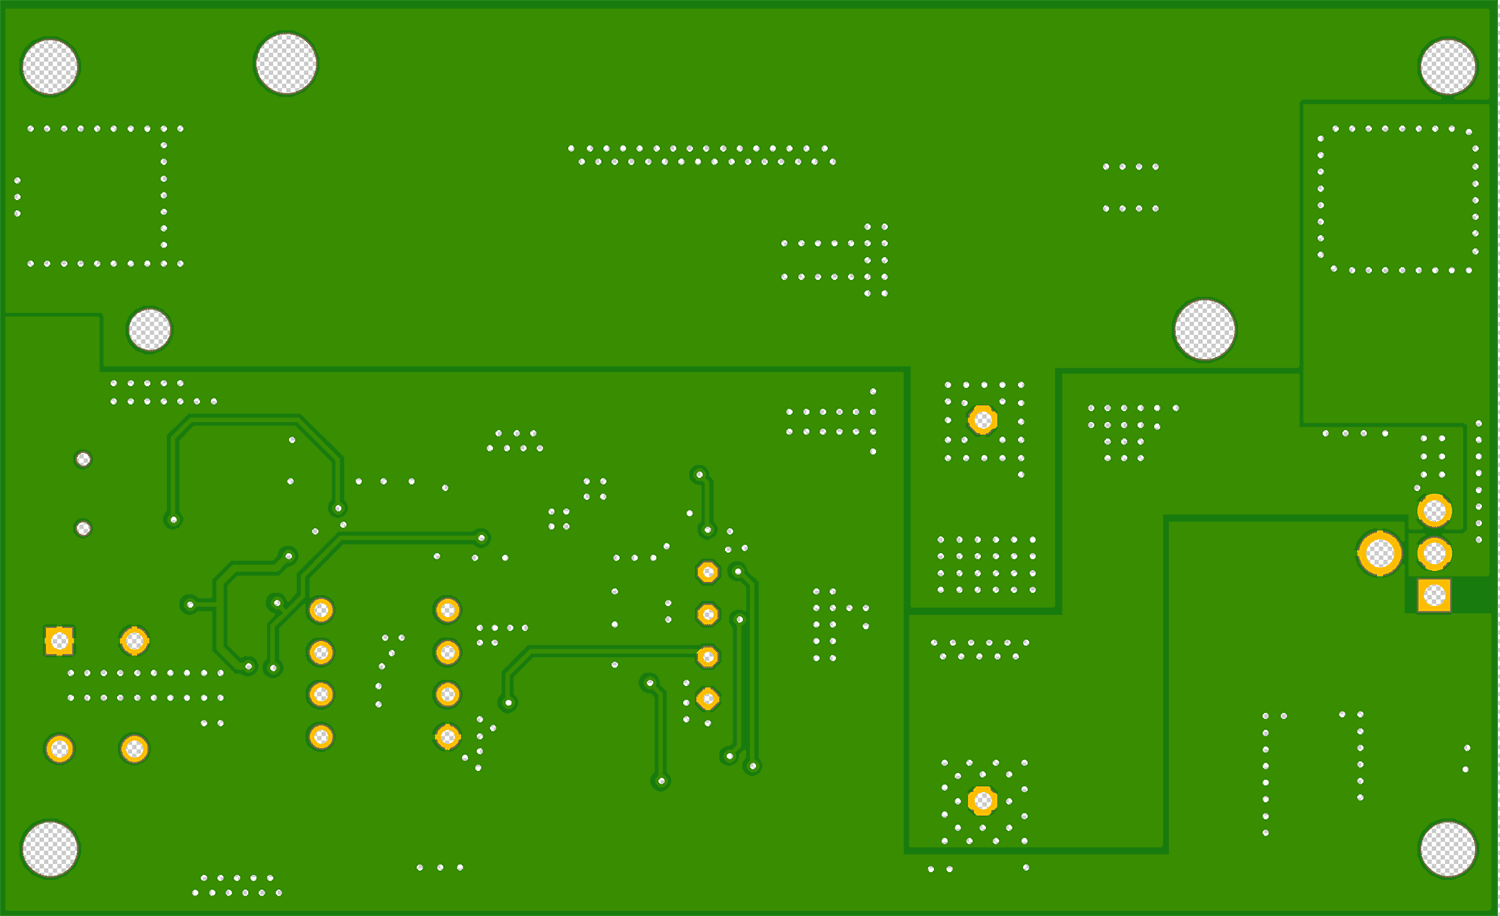Select the top pad of the left eight-pin footprint's left column
The height and width of the screenshot is (916, 1500).
(x=321, y=610)
